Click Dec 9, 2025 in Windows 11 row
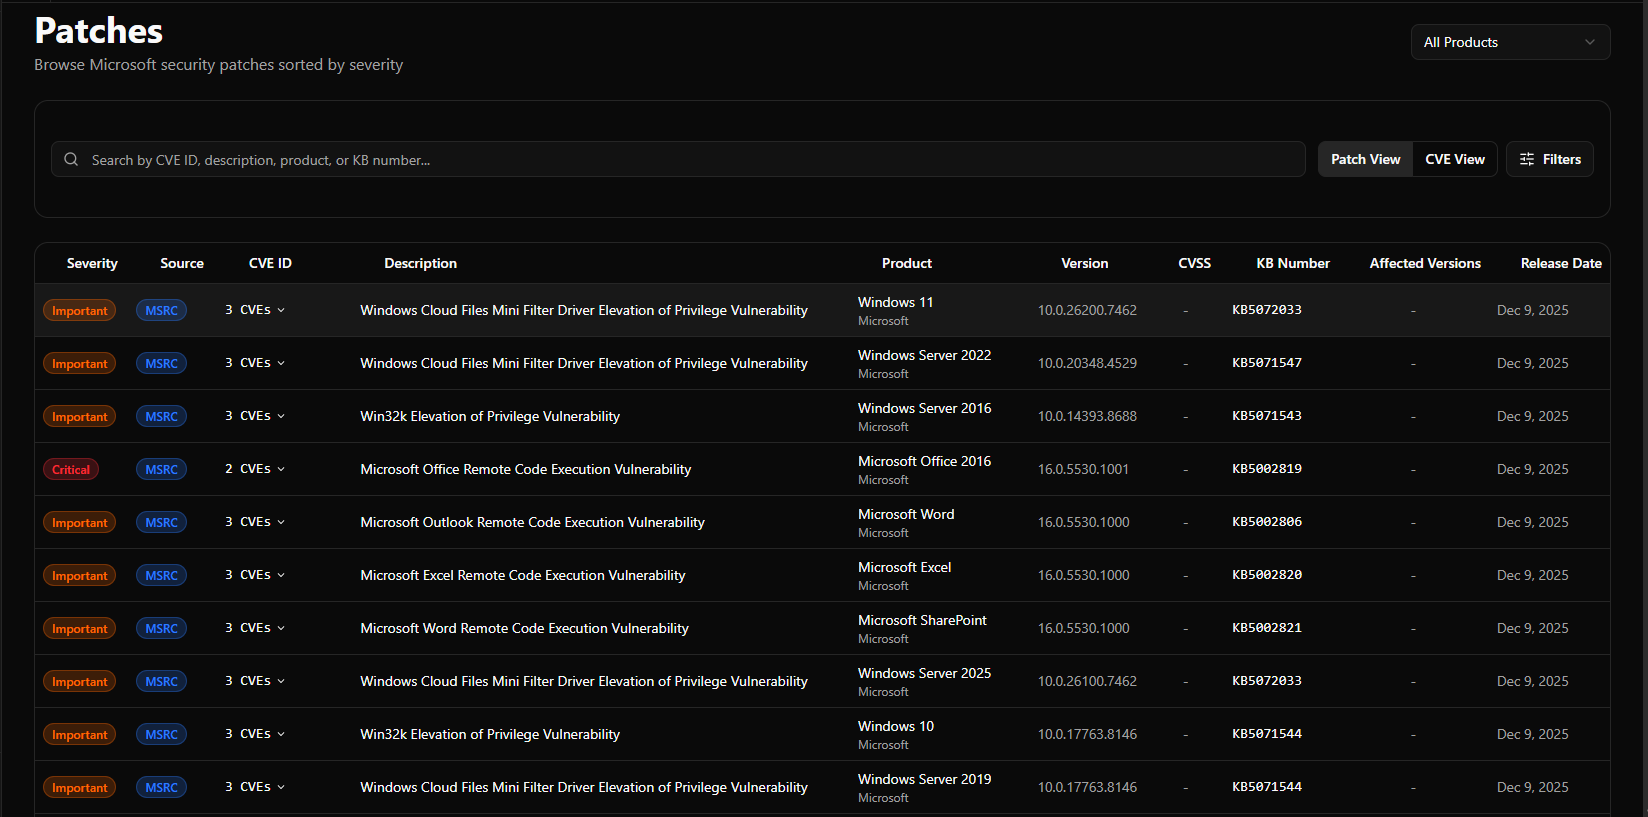 (1532, 310)
